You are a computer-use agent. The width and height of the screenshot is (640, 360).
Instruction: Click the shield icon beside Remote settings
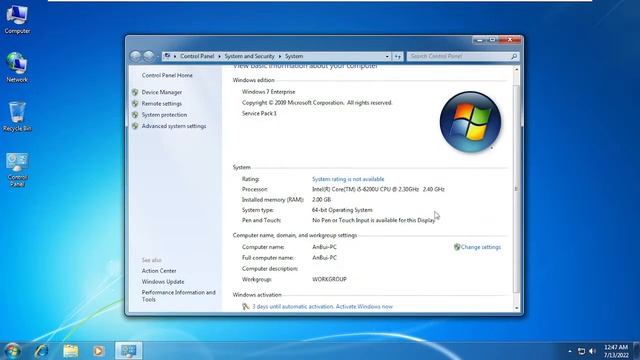(x=135, y=104)
